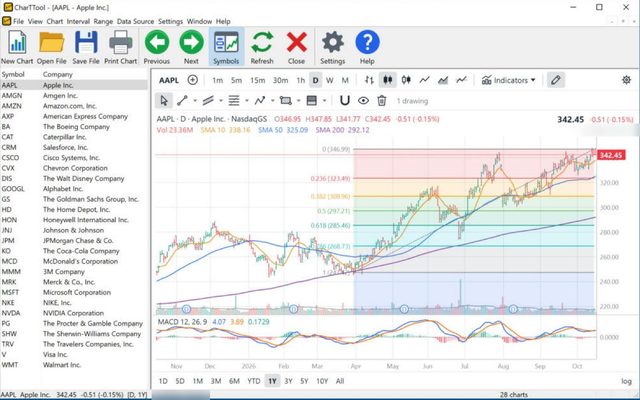Viewport: 640px width, 400px height.
Task: Set the chart range to All
Action: (340, 381)
